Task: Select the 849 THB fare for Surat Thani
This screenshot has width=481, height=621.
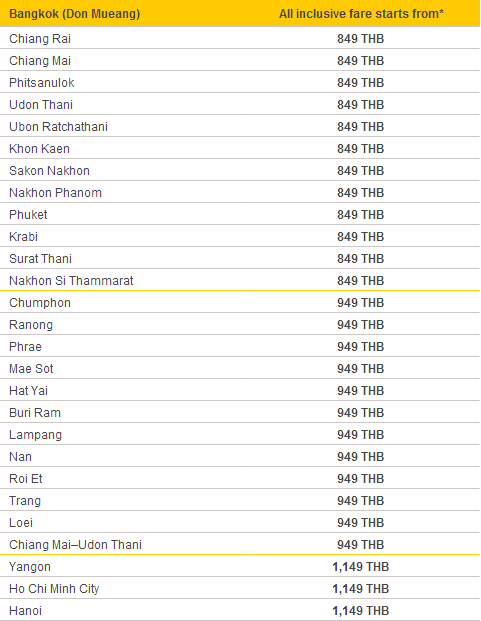Action: 360,259
